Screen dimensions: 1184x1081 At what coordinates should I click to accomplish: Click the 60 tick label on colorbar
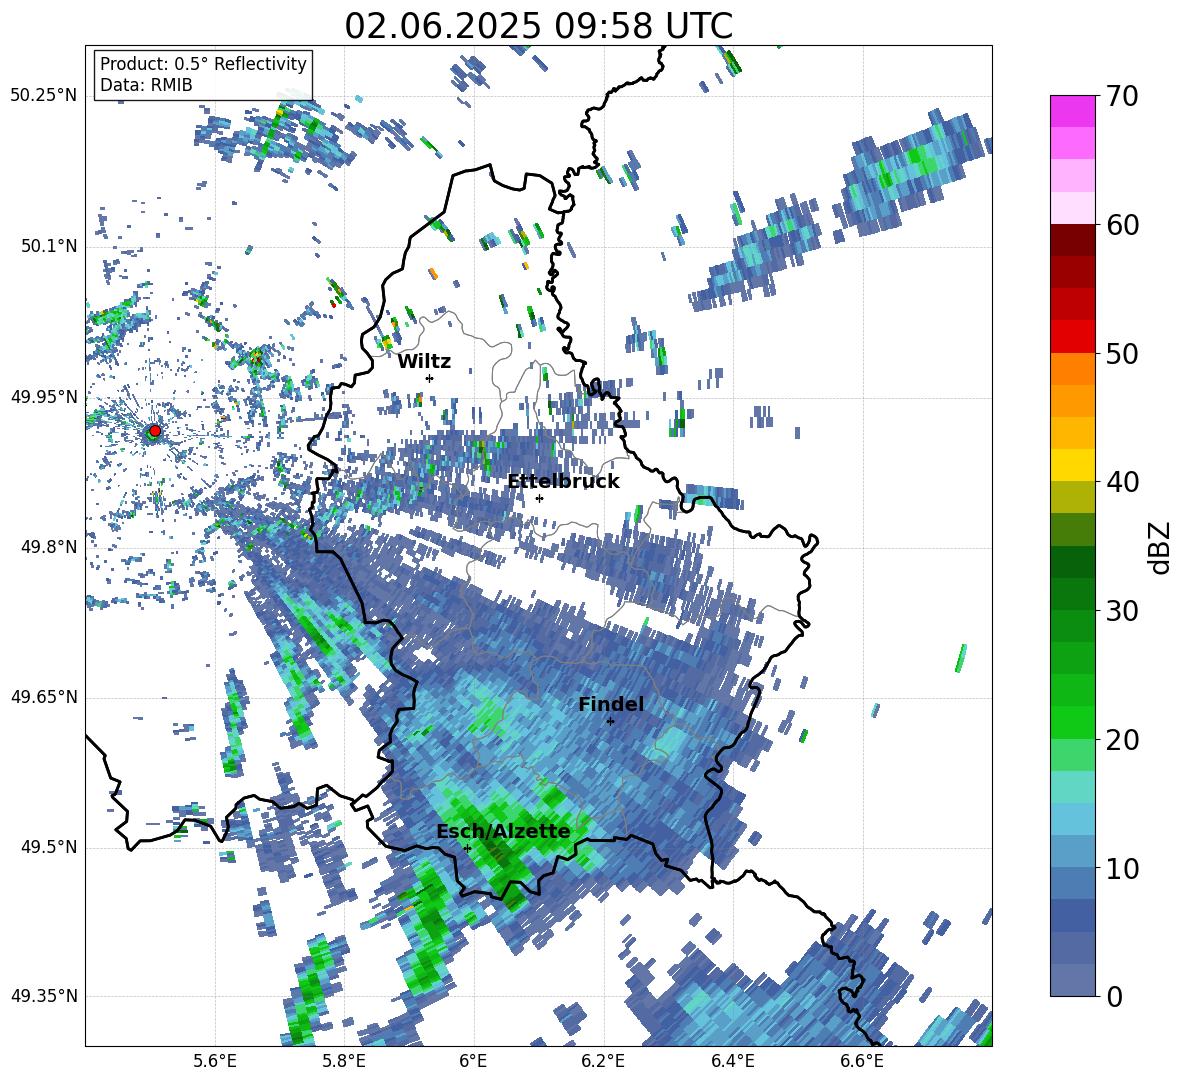coord(1122,224)
